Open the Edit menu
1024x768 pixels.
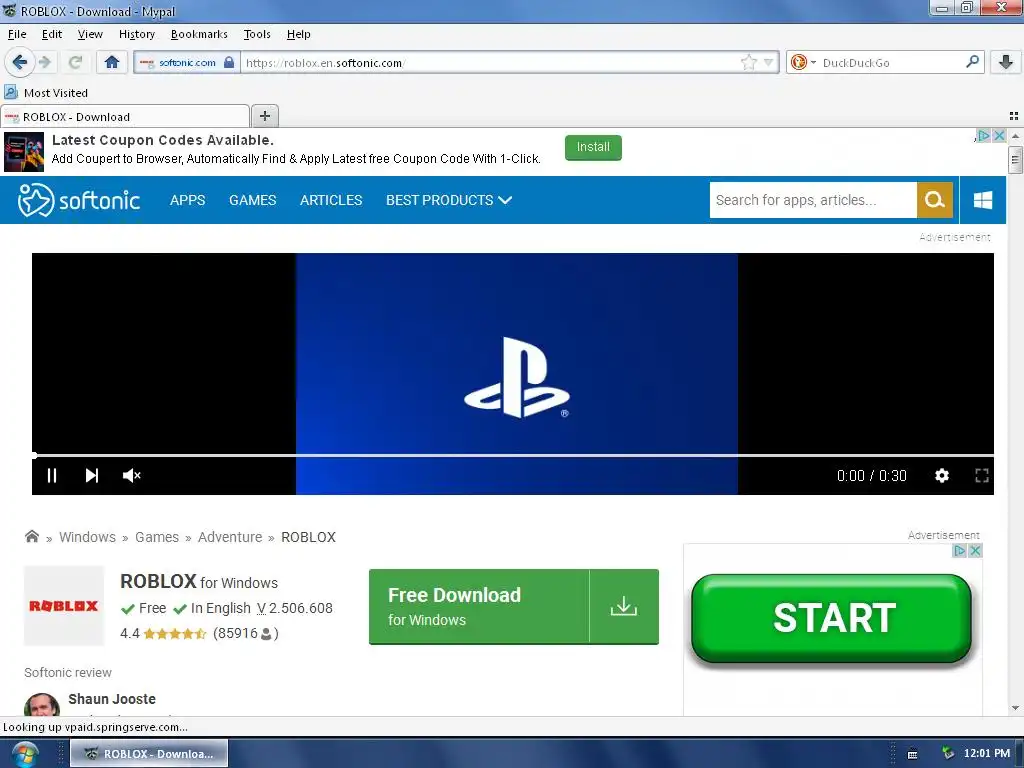[x=52, y=34]
